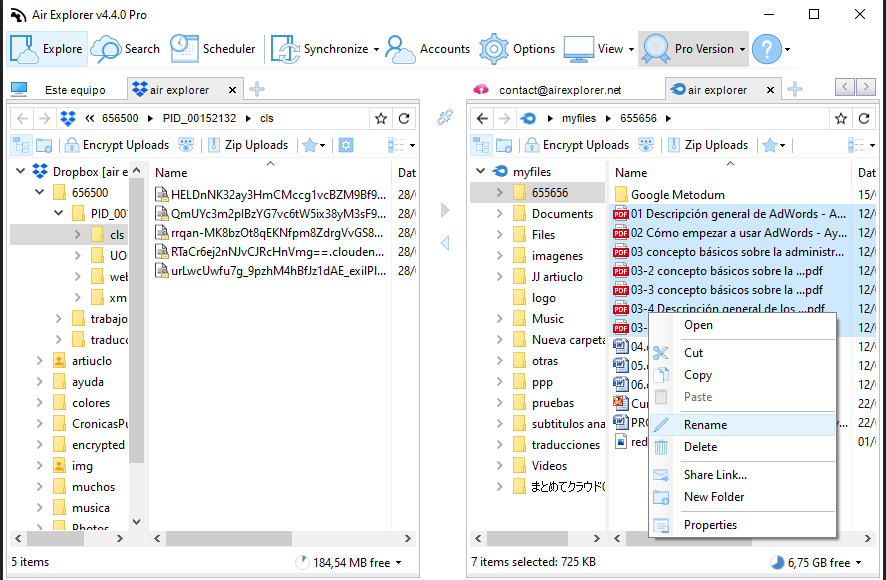Viewport: 886px width, 580px height.
Task: Add a new tab in the right pane
Action: click(x=795, y=89)
